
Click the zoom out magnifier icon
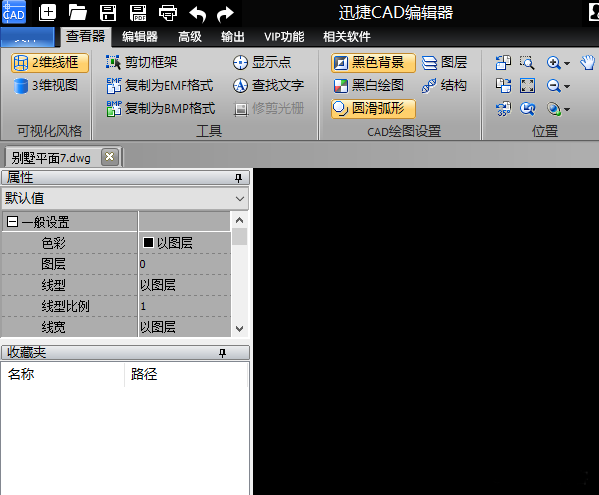pos(554,86)
